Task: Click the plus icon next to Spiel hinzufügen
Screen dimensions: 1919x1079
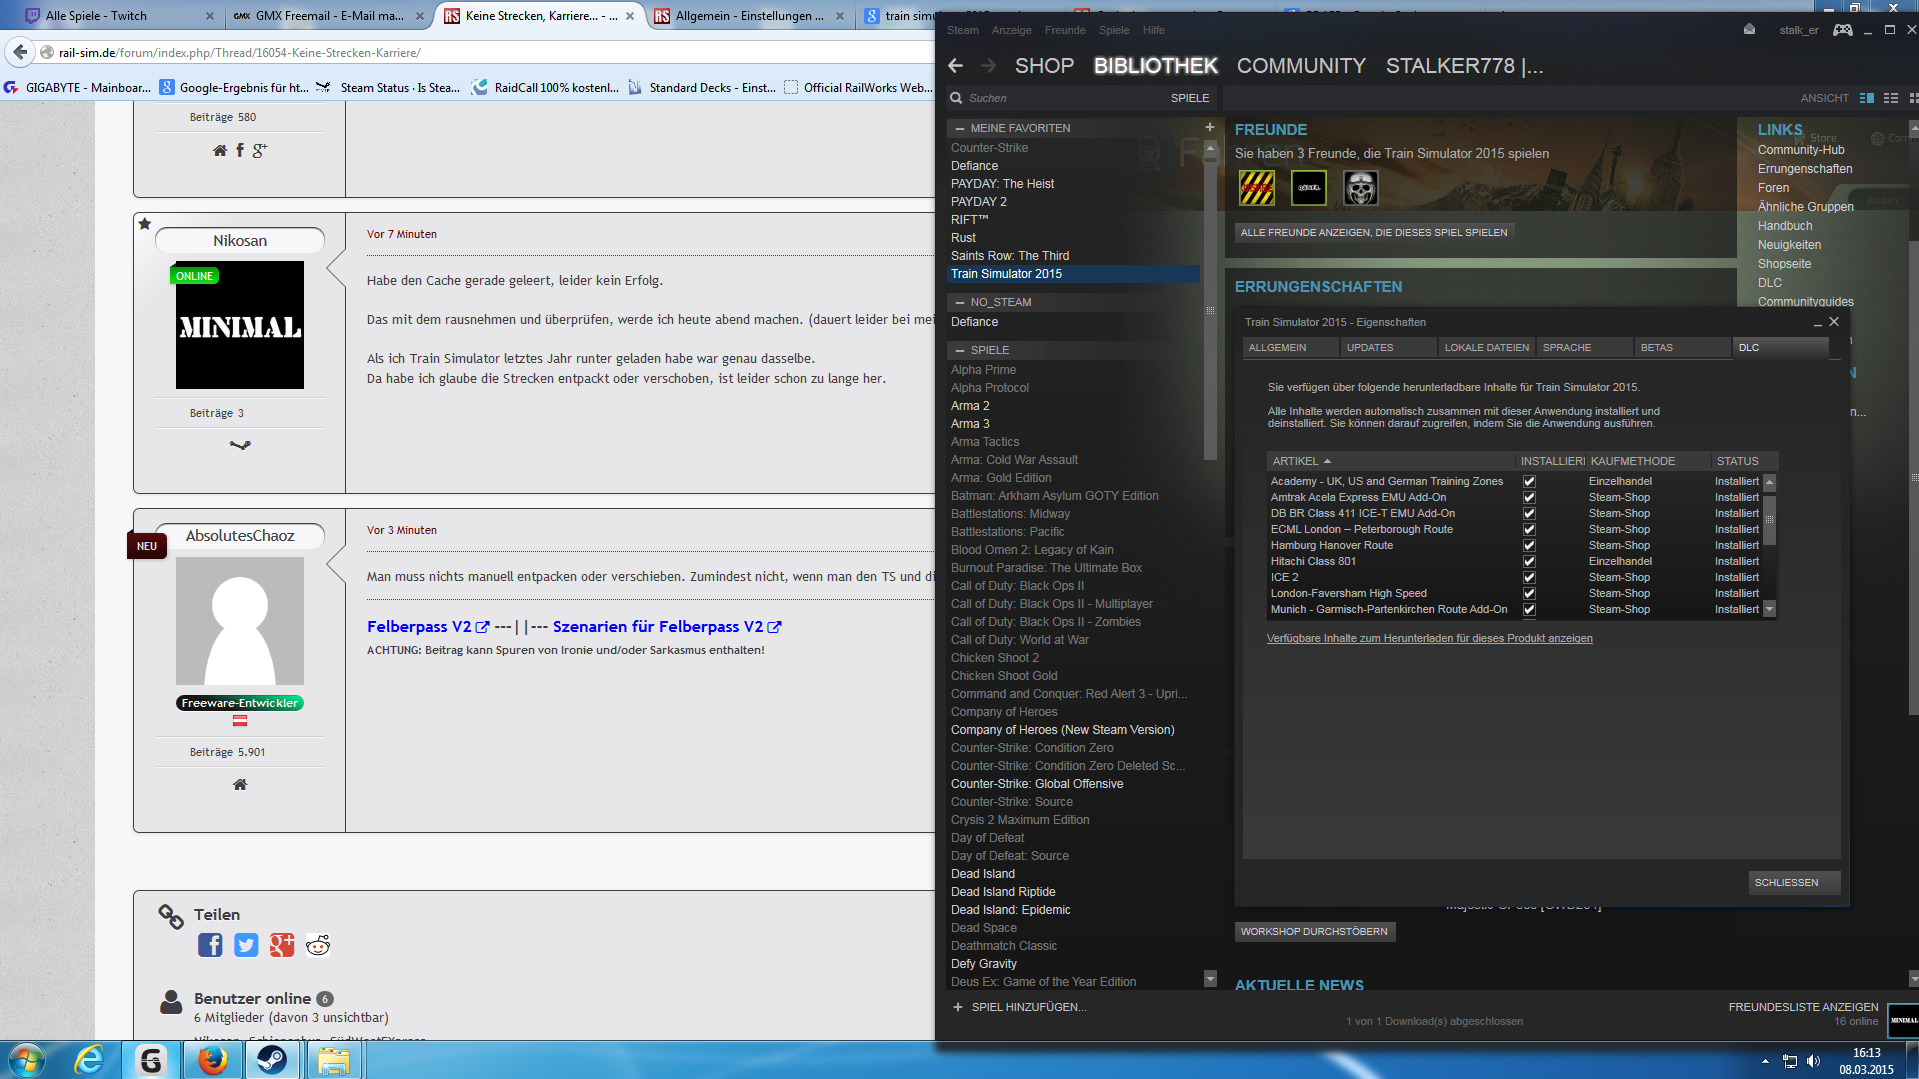Action: [x=957, y=1007]
